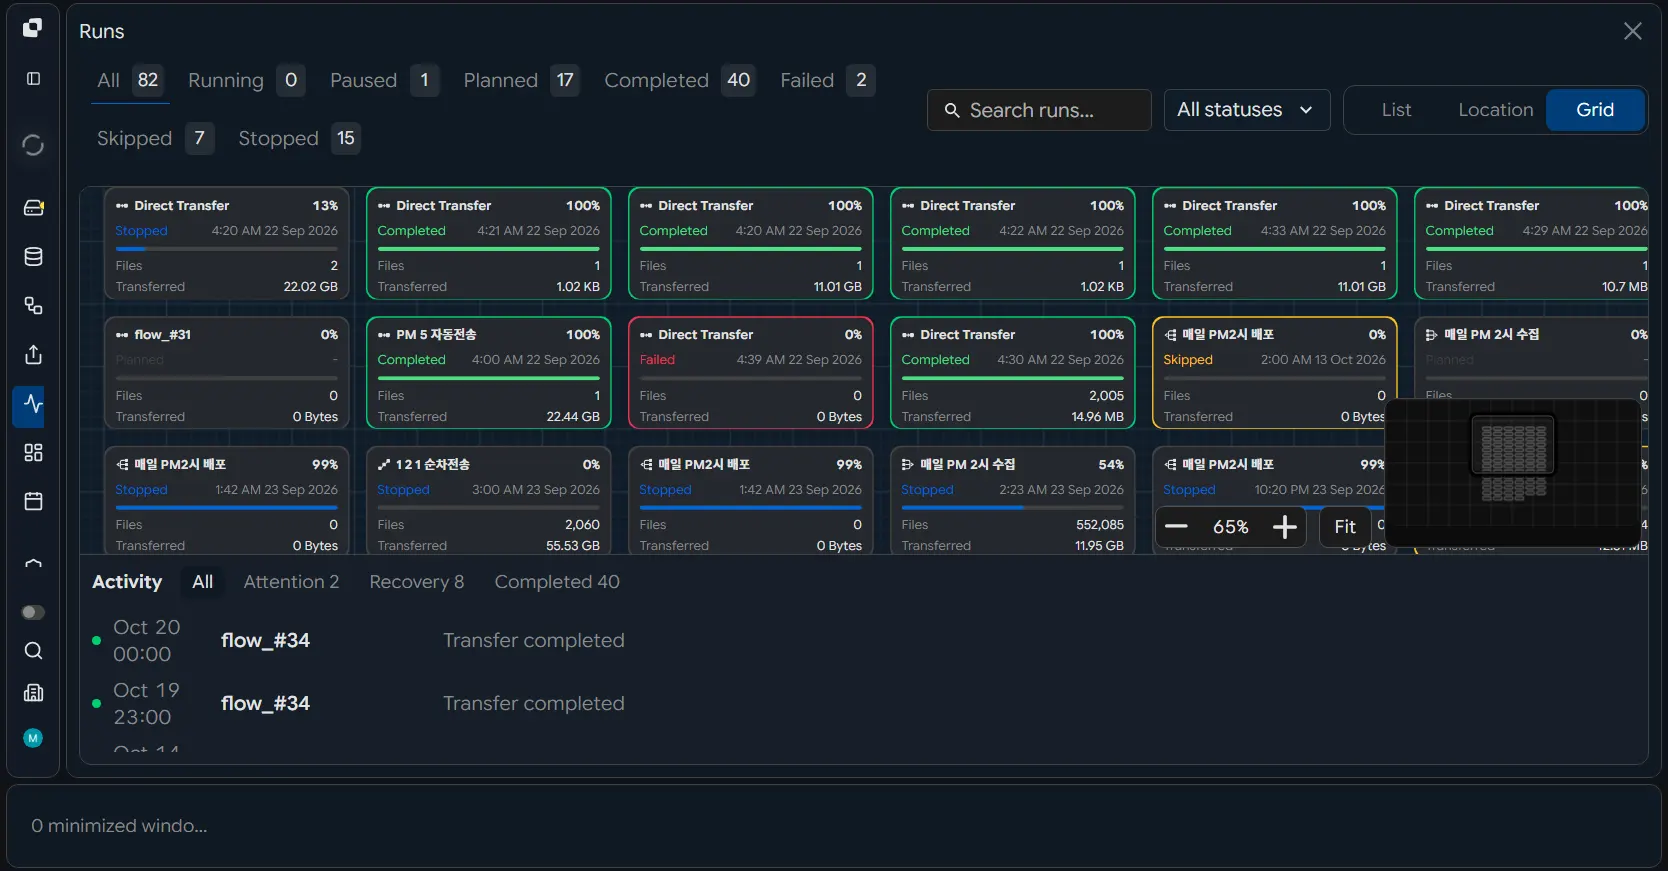Toggle the sidebar panel icon
This screenshot has height=871, width=1668.
coord(33,78)
